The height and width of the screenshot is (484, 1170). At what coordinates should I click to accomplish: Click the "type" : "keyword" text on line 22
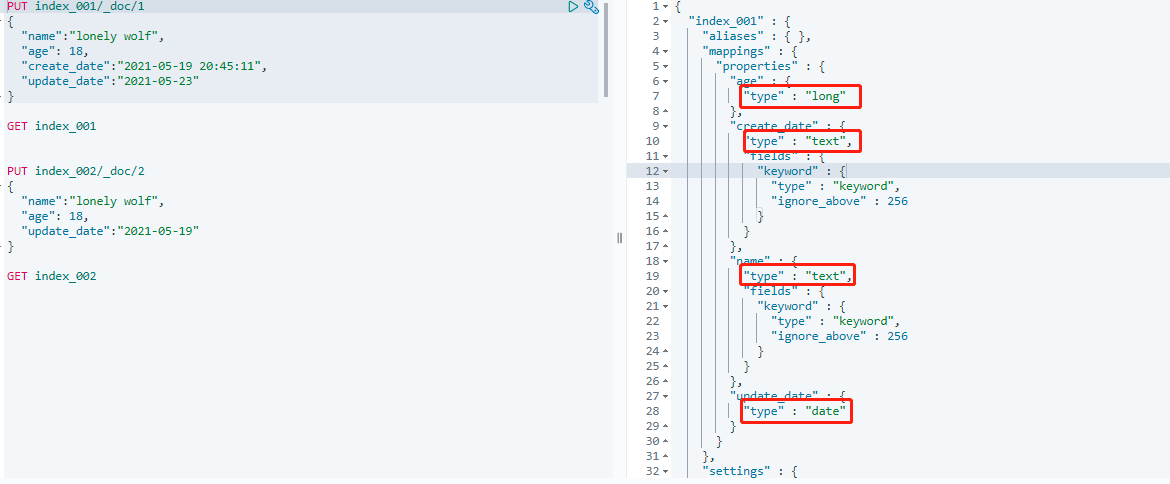coord(836,321)
